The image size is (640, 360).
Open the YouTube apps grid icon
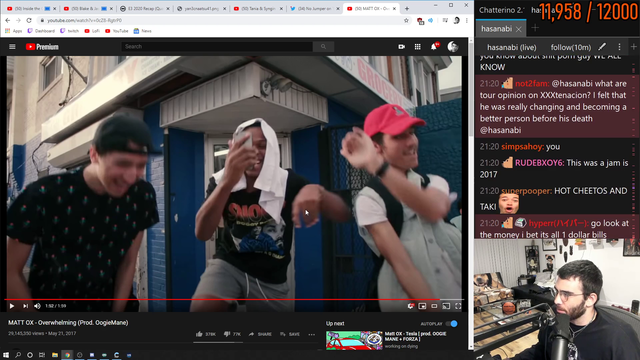coord(418,47)
